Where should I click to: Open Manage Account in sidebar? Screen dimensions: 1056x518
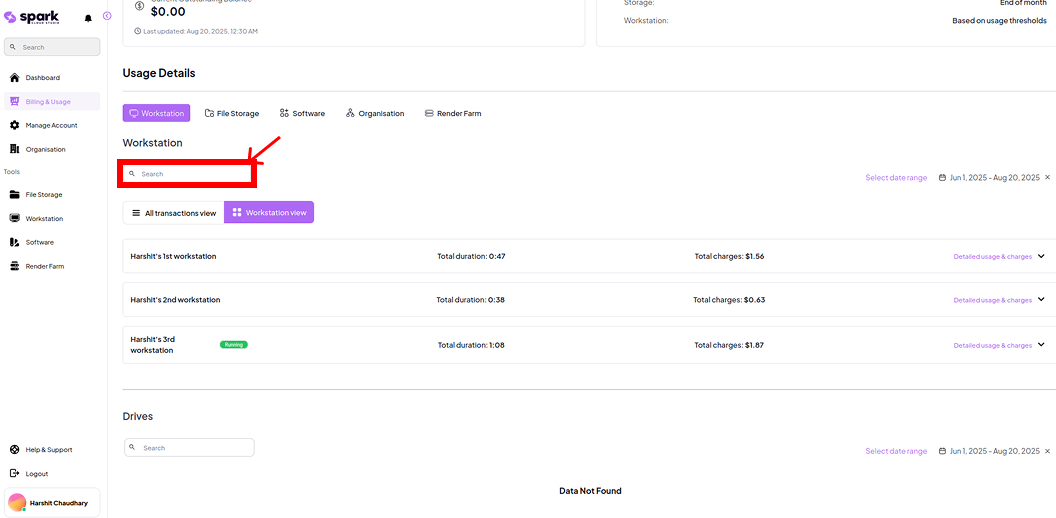coord(51,126)
